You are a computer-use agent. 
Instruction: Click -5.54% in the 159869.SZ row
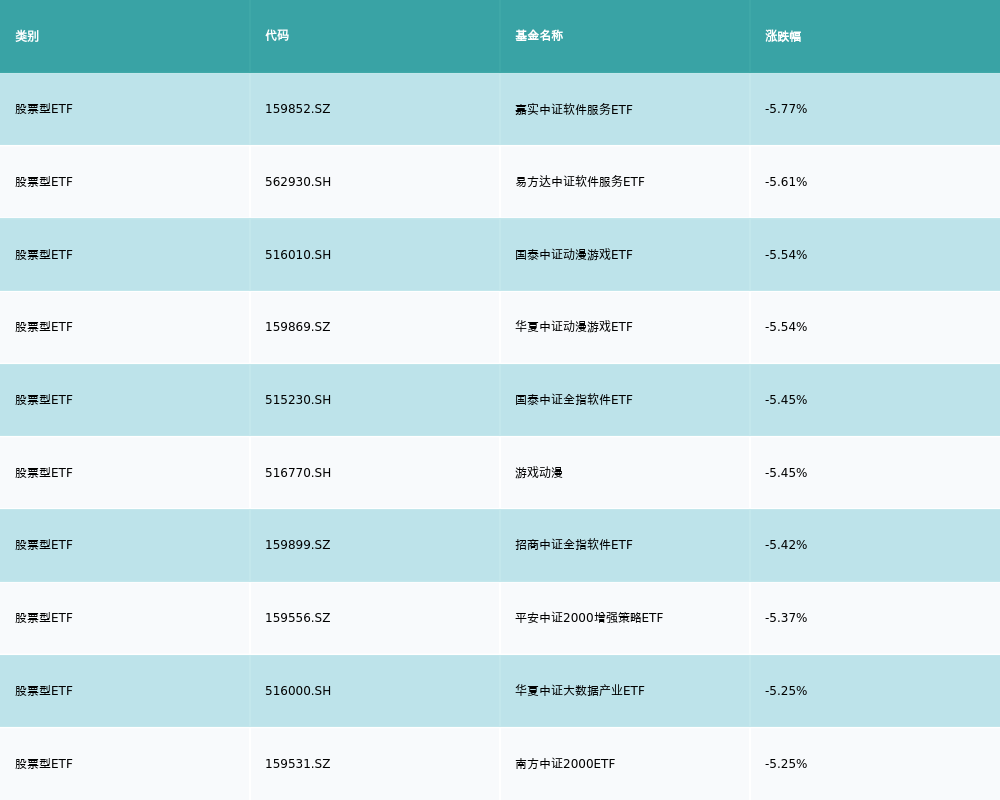point(786,327)
